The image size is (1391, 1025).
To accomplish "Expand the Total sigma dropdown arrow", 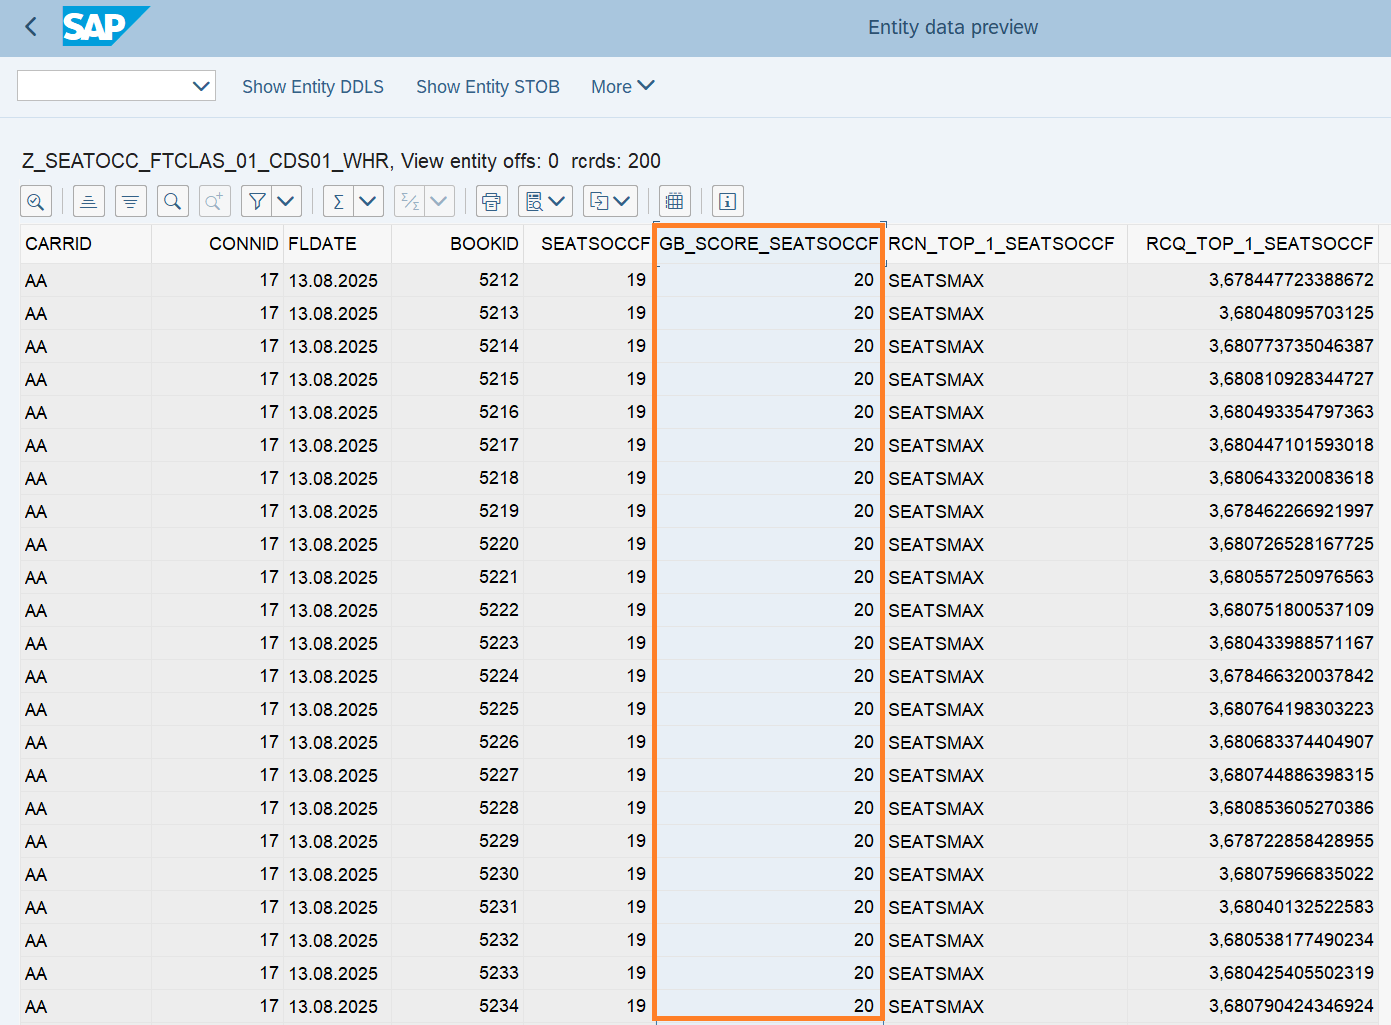I will [368, 202].
